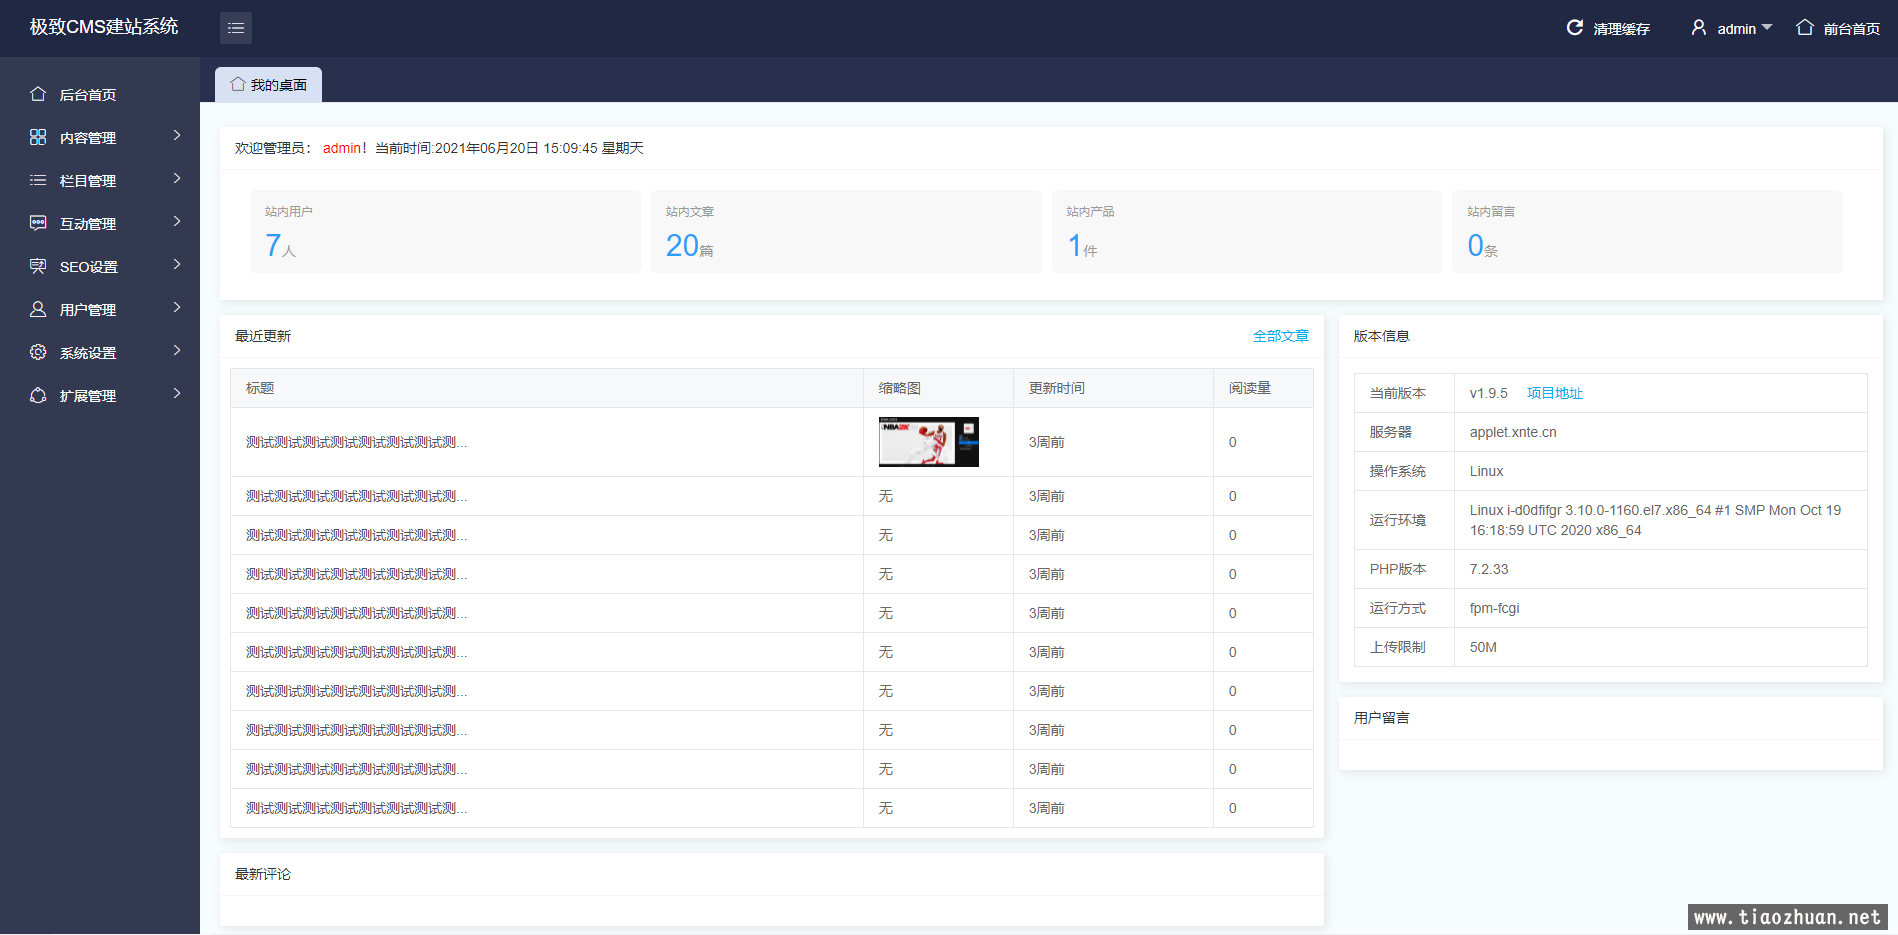Click the v1.9.5 version value
The height and width of the screenshot is (935, 1898).
1489,393
